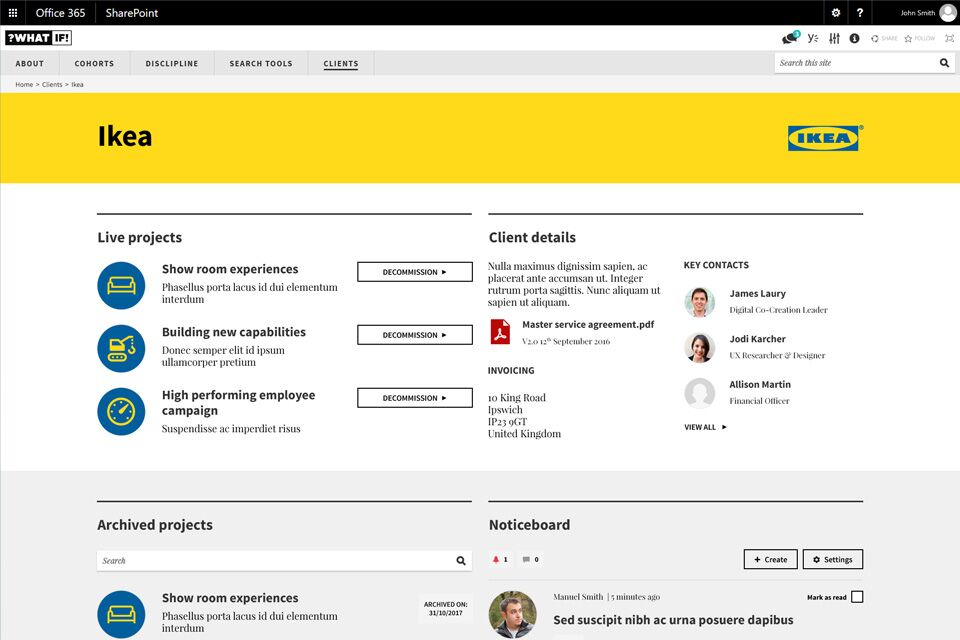Viewport: 960px width, 640px height.
Task: Expand View All key contacts
Action: pyautogui.click(x=705, y=427)
